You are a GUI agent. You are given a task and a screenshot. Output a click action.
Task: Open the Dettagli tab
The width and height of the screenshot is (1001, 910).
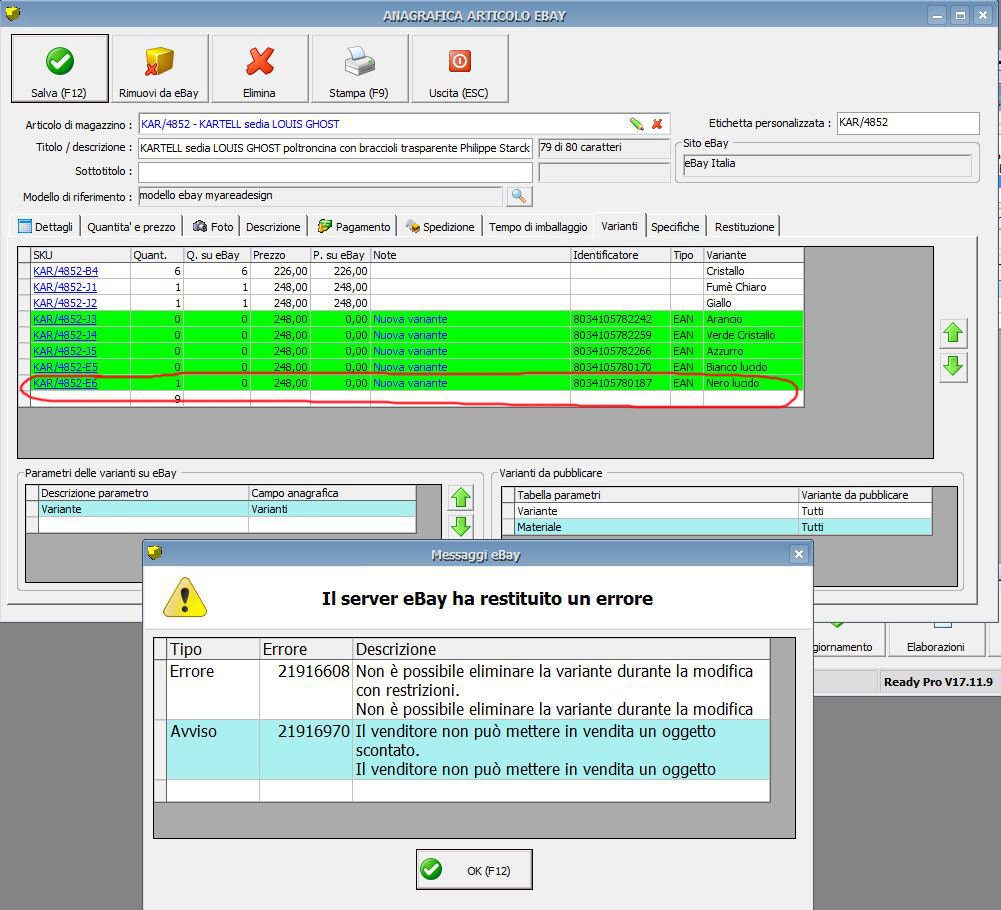tap(45, 227)
